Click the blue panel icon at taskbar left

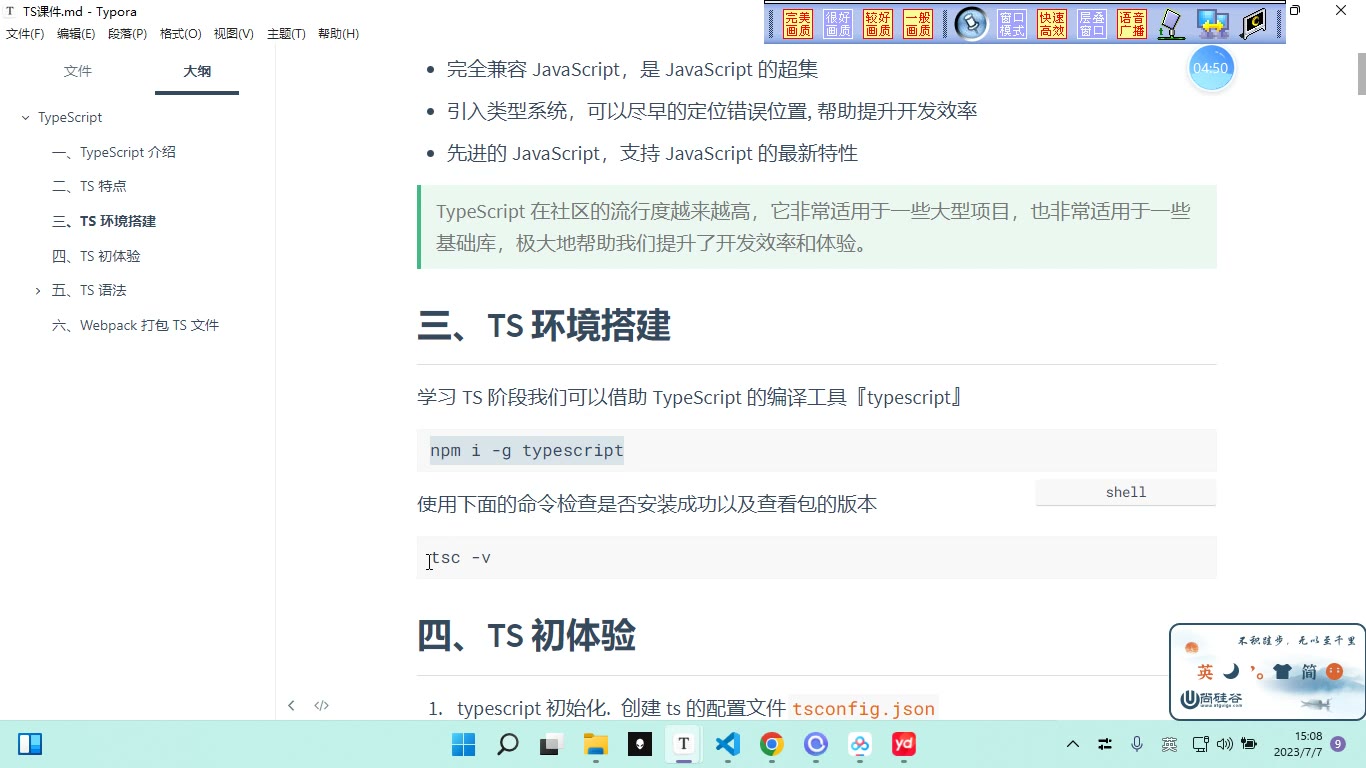click(x=30, y=744)
